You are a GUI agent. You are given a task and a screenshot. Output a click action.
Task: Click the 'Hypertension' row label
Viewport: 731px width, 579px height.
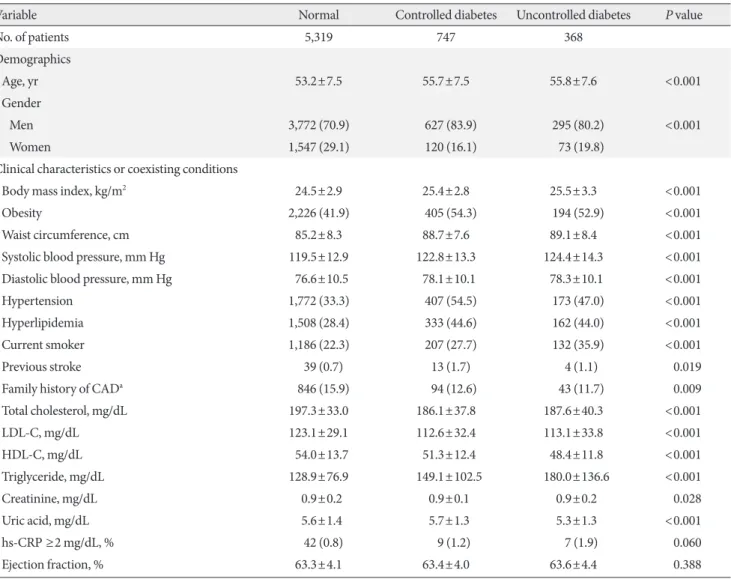pyautogui.click(x=37, y=302)
